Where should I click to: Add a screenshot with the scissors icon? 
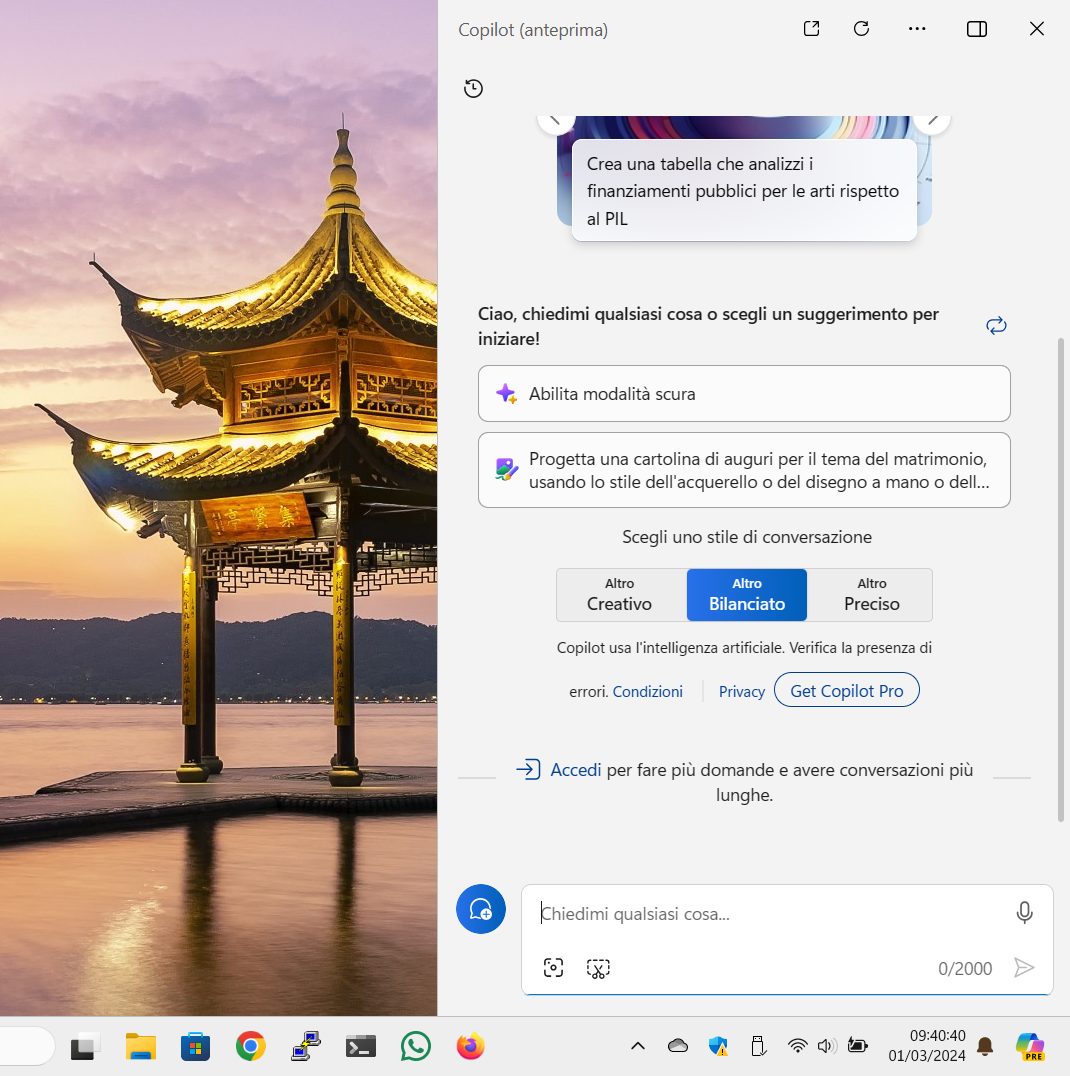(598, 968)
